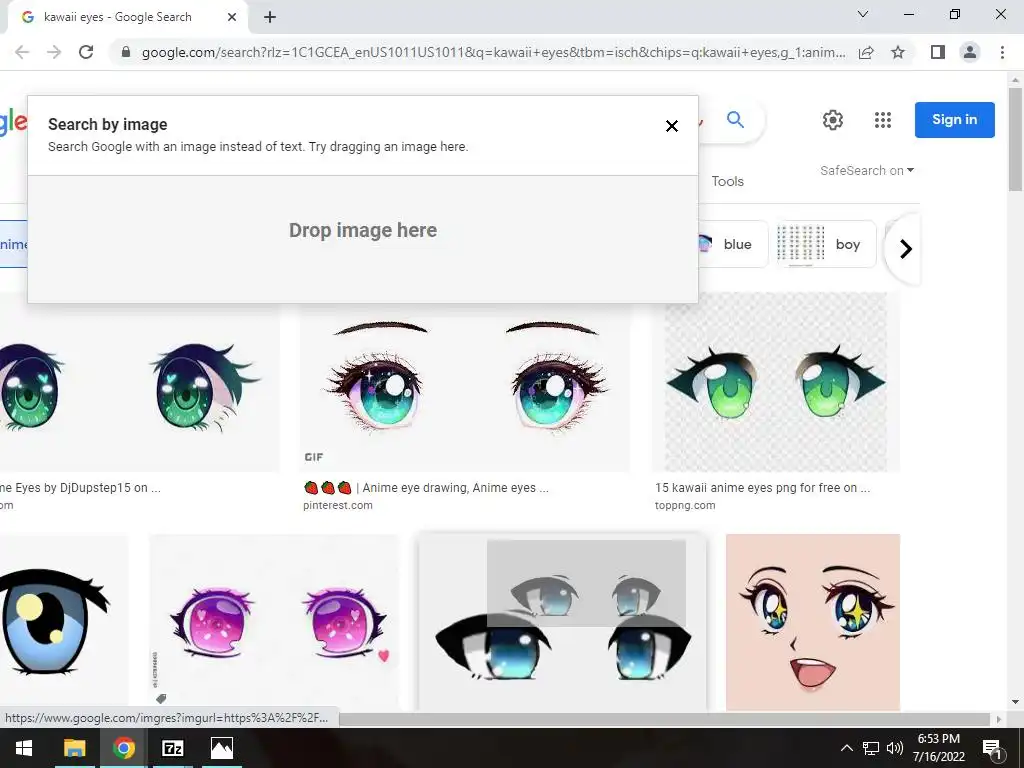
Task: Open the Chrome profile menu
Action: coord(970,52)
